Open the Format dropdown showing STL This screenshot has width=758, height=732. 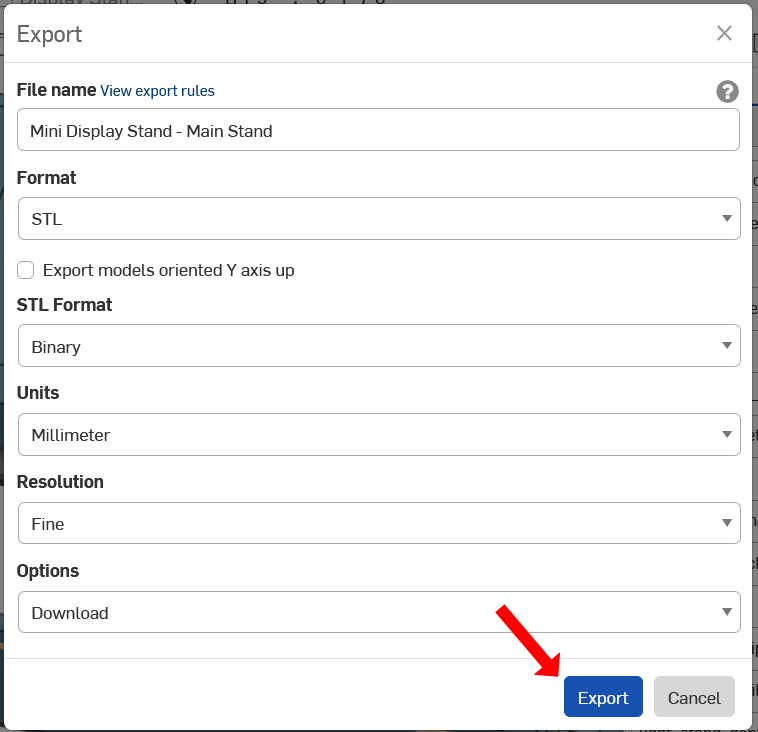379,219
